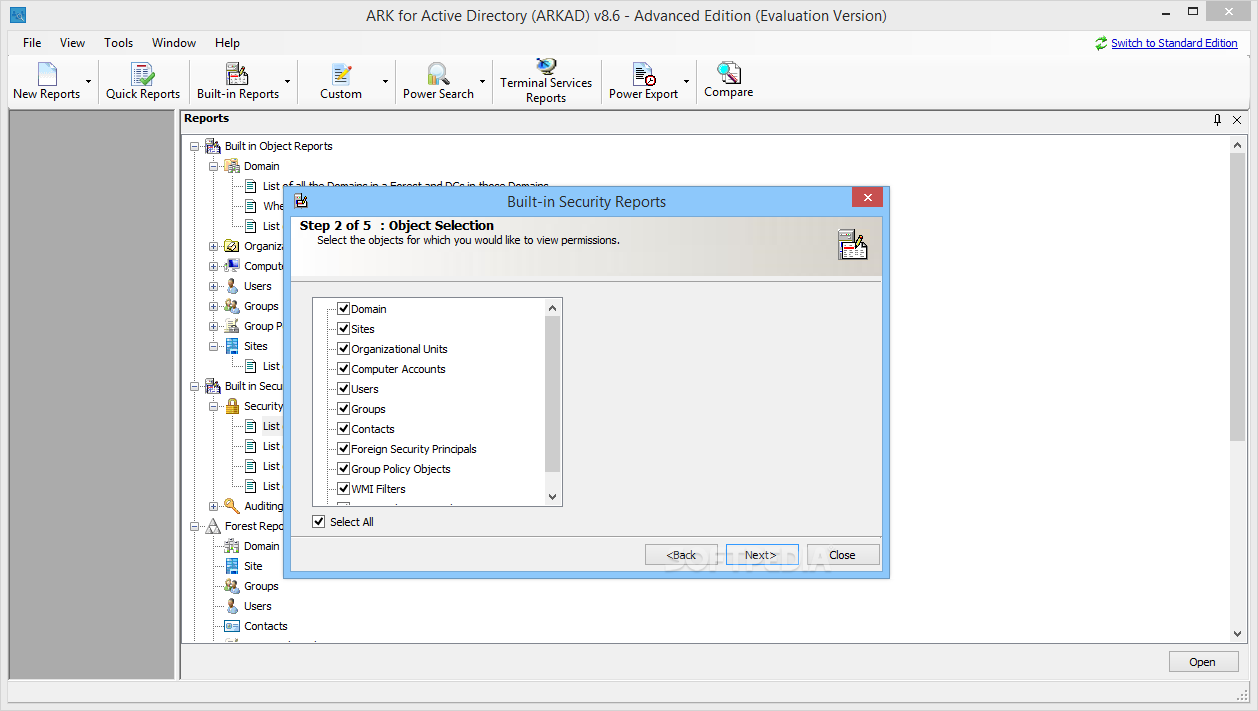Uncheck the Sites checkbox in the dialog
The height and width of the screenshot is (711, 1258).
[x=344, y=329]
